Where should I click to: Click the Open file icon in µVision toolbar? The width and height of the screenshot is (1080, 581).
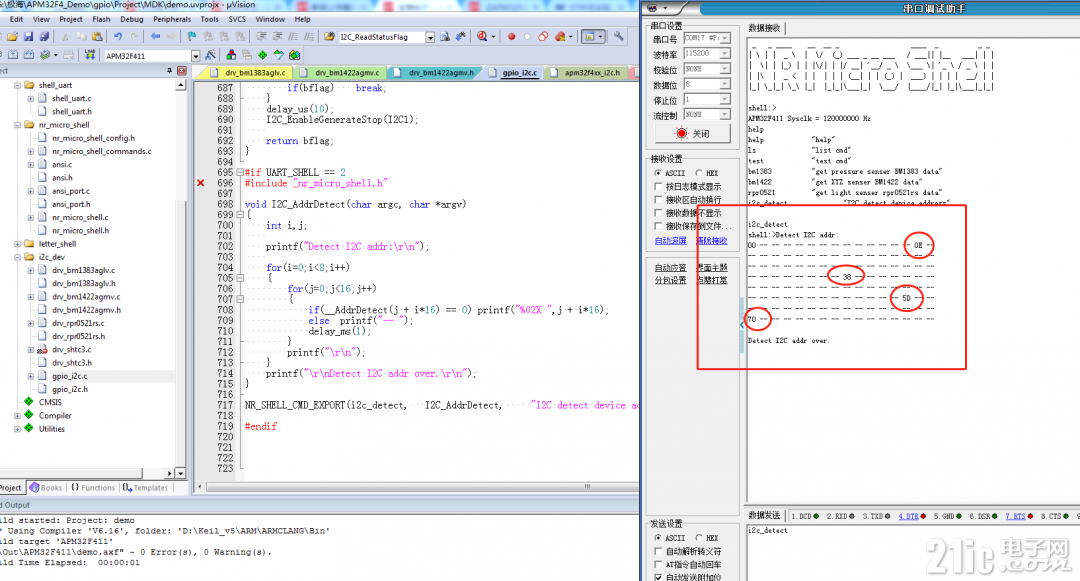[x=12, y=36]
